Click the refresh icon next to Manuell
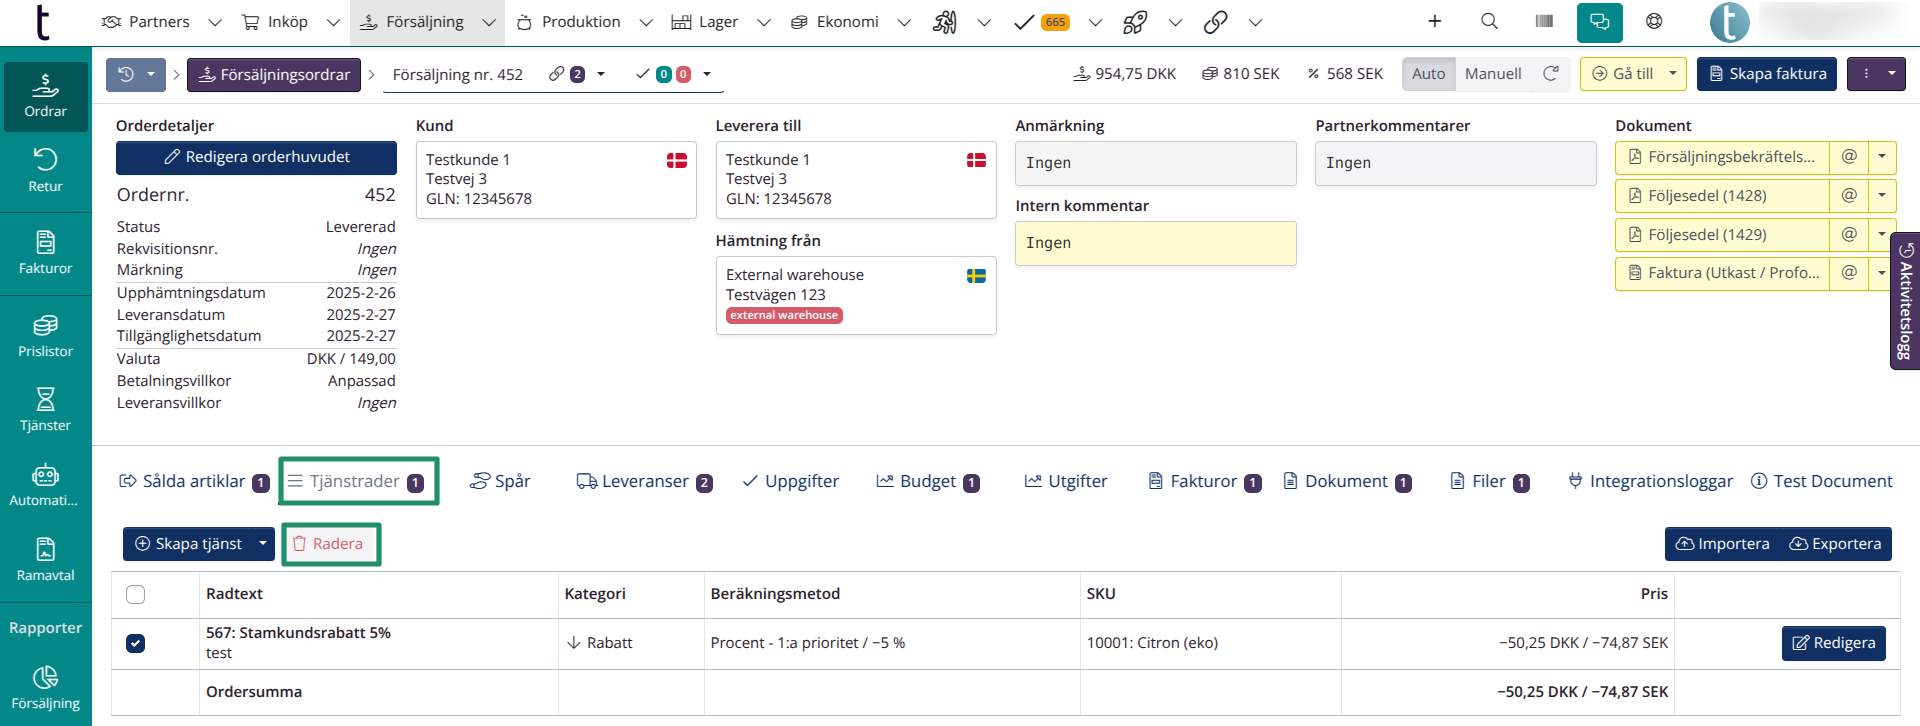Image resolution: width=1920 pixels, height=726 pixels. [1551, 74]
